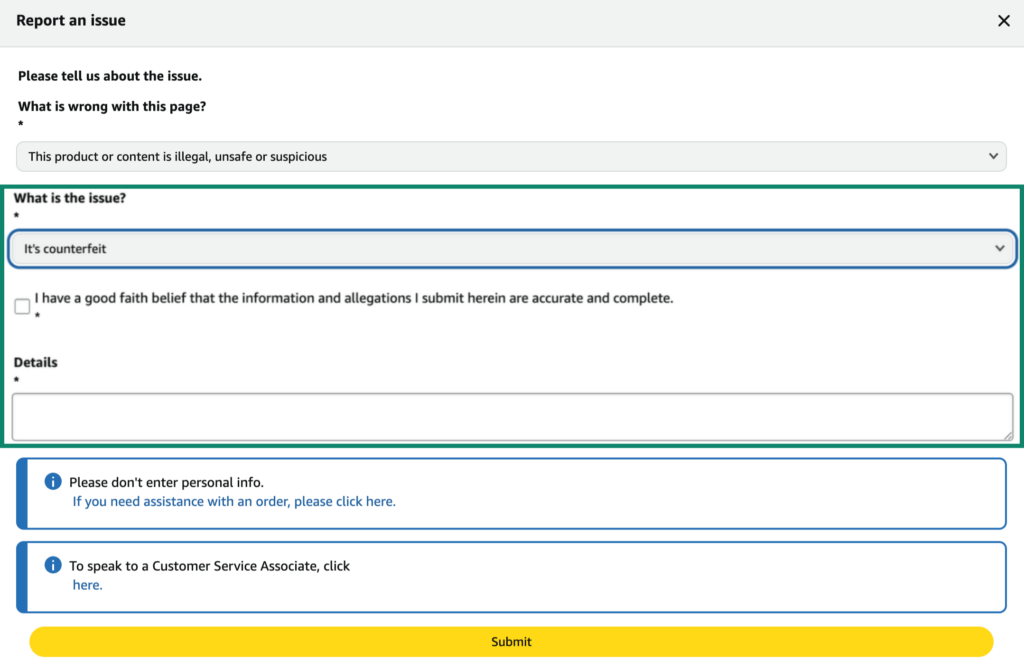Check the good faith belief checkbox
The width and height of the screenshot is (1024, 669).
pyautogui.click(x=22, y=306)
